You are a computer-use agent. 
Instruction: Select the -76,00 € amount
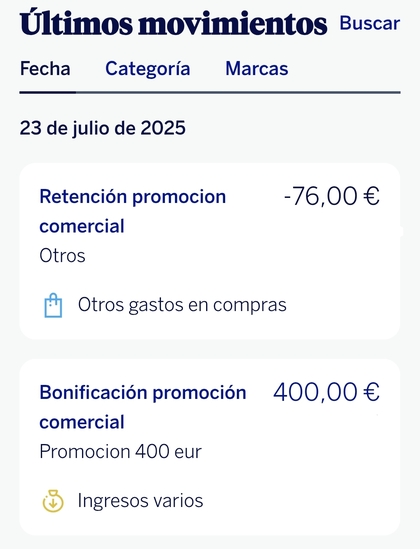click(x=331, y=196)
